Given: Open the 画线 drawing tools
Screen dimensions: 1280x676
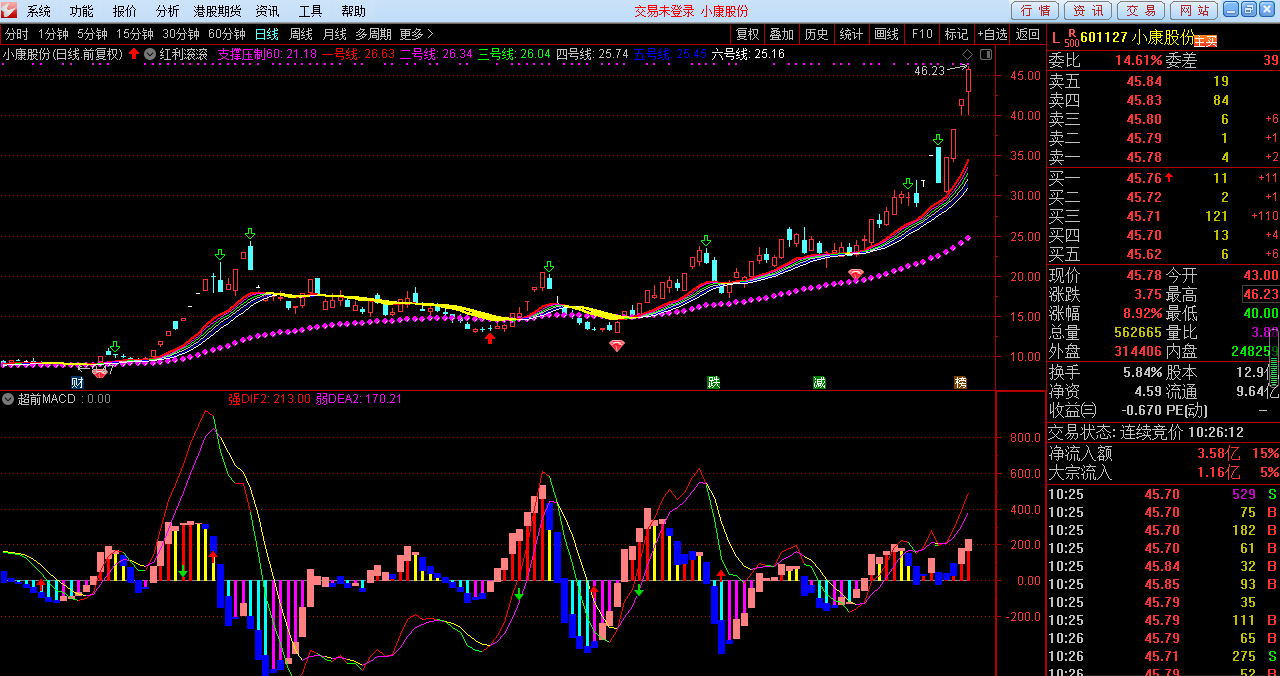Looking at the screenshot, I should pyautogui.click(x=886, y=34).
